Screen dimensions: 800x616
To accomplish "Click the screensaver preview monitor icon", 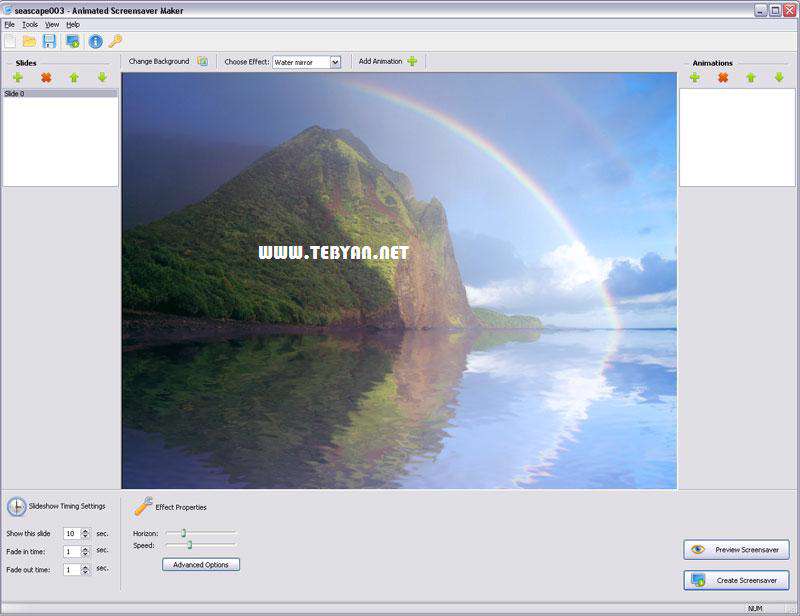I will click(72, 43).
